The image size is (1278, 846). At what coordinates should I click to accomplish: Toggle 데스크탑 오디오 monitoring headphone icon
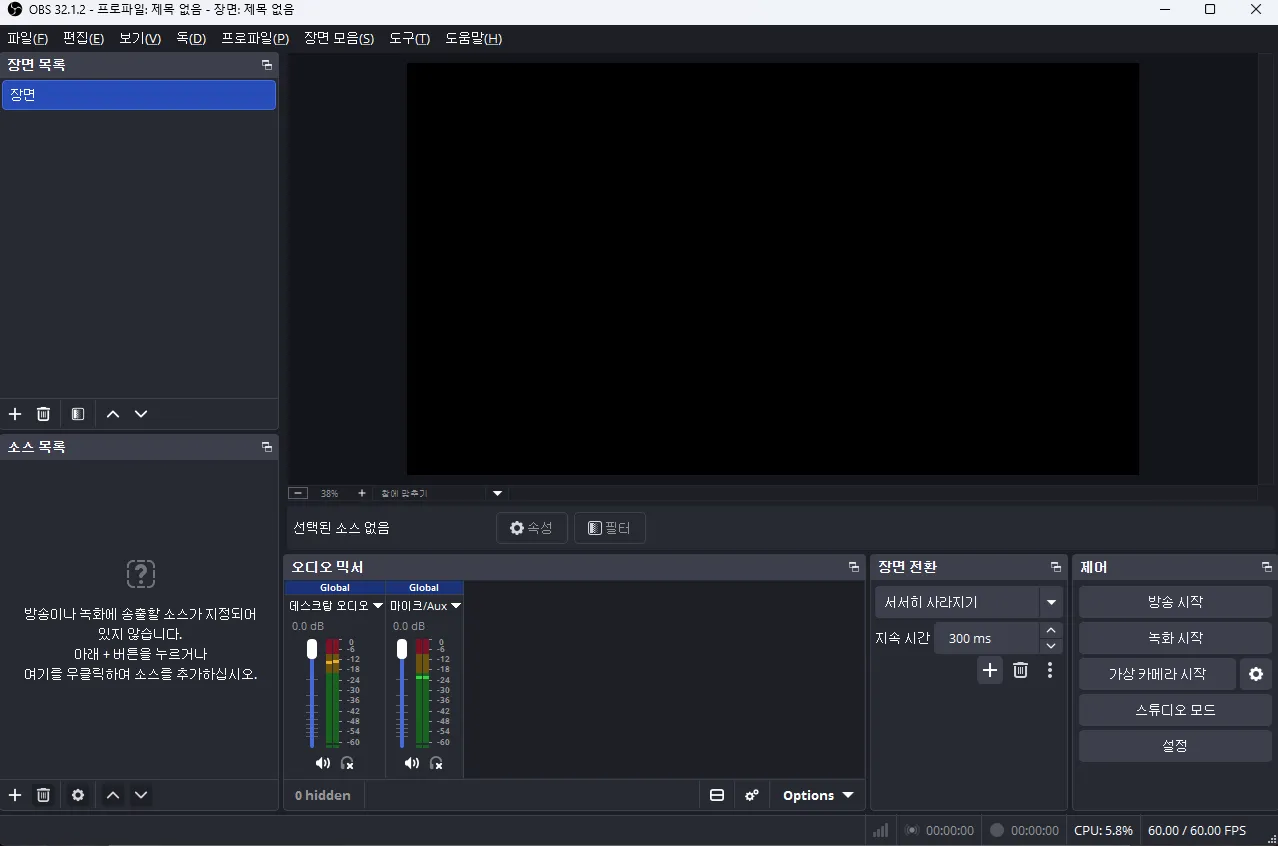347,763
